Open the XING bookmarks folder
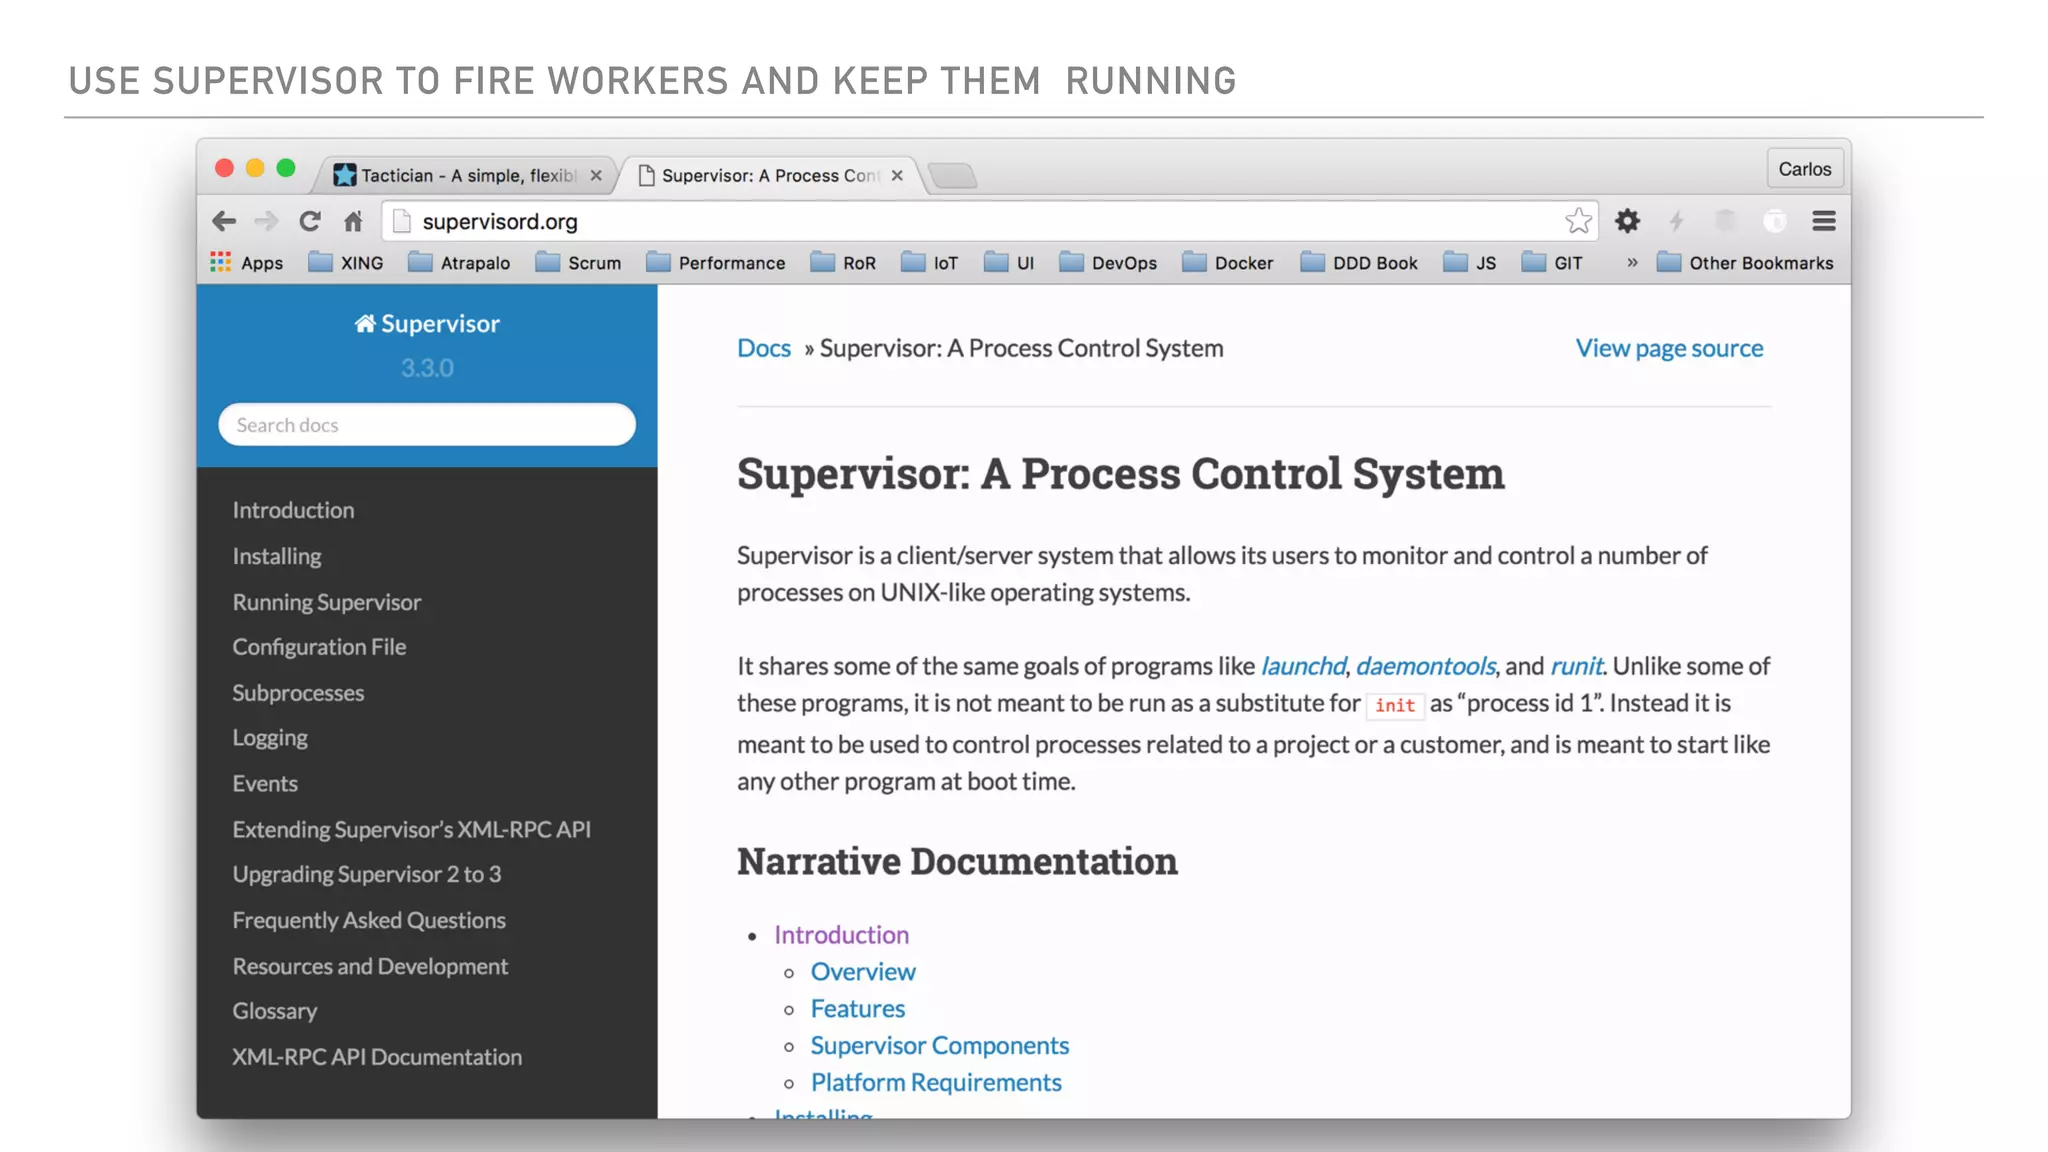 click(346, 263)
